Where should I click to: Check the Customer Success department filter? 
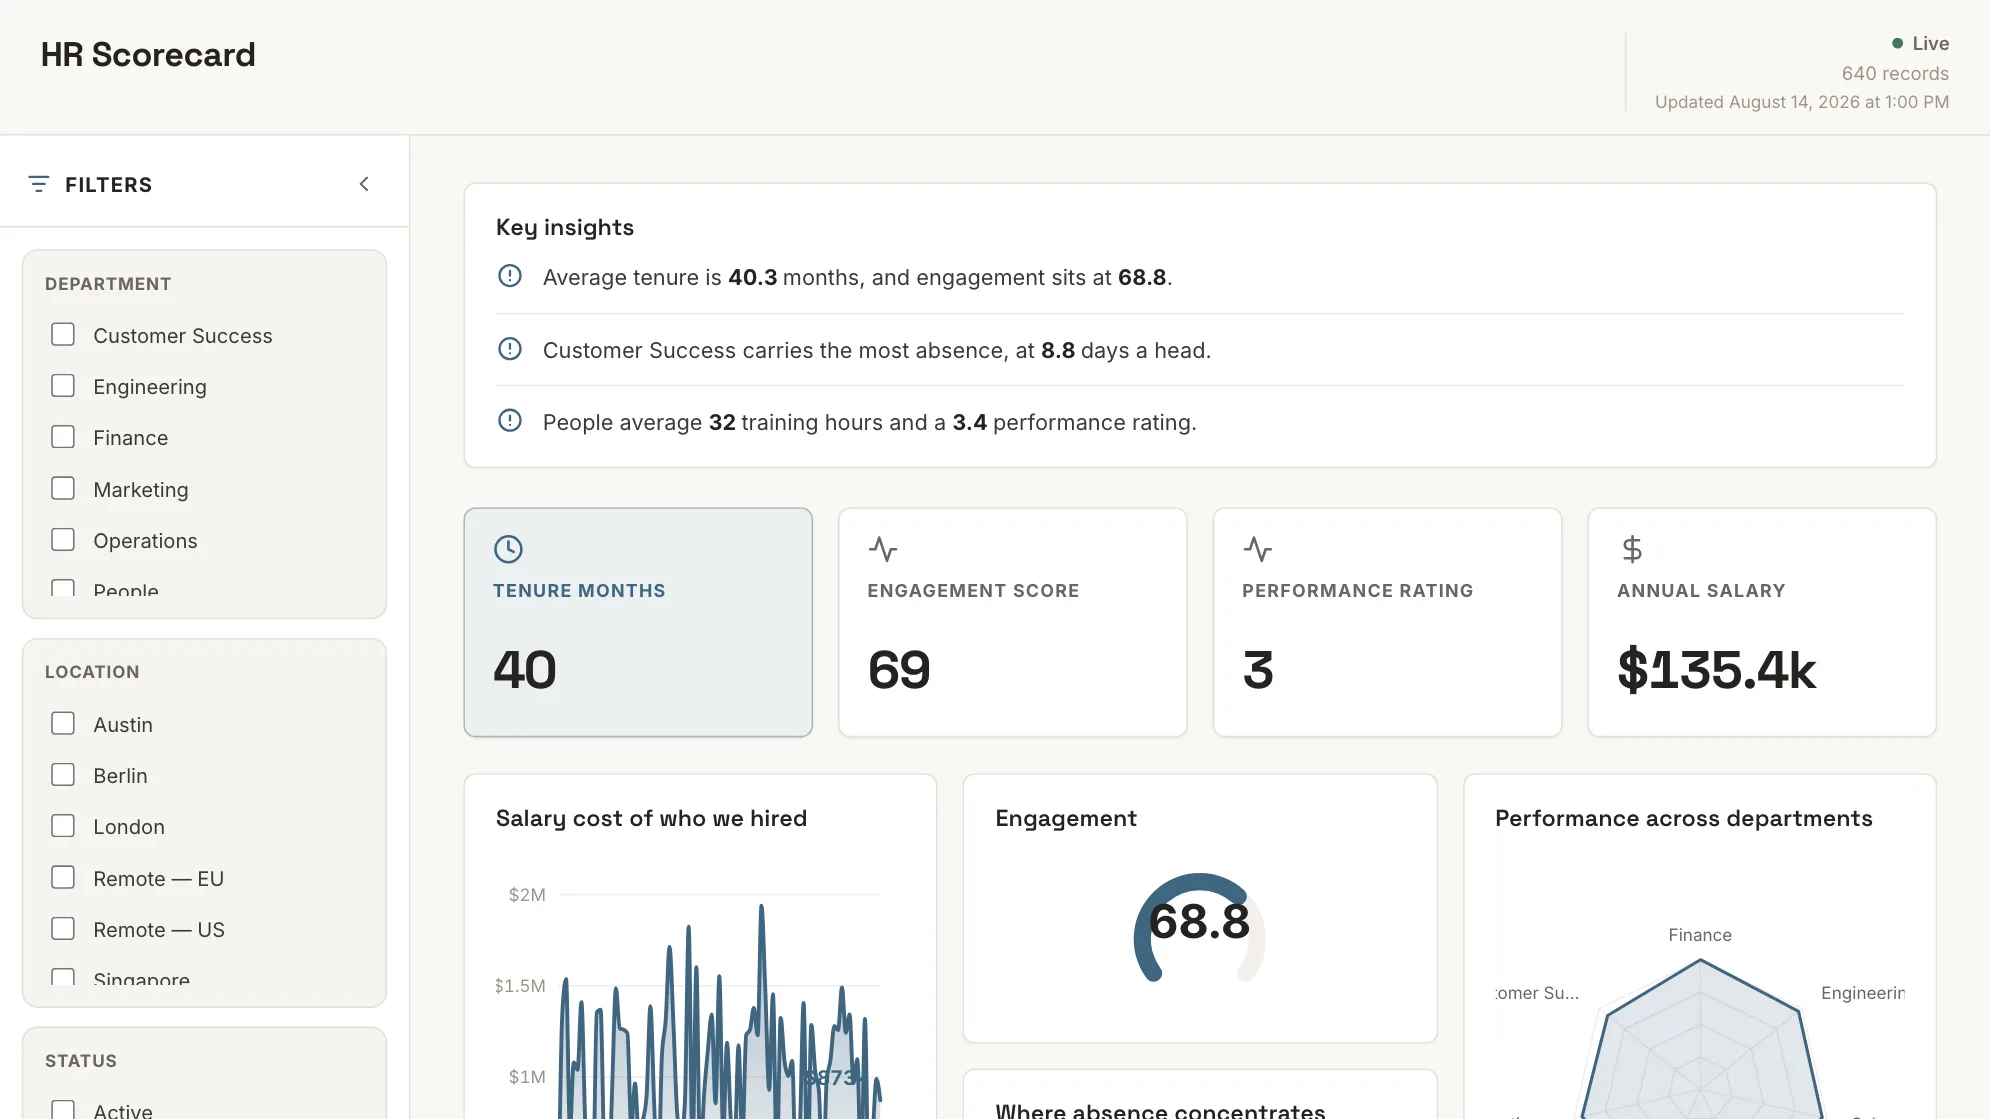(x=63, y=335)
